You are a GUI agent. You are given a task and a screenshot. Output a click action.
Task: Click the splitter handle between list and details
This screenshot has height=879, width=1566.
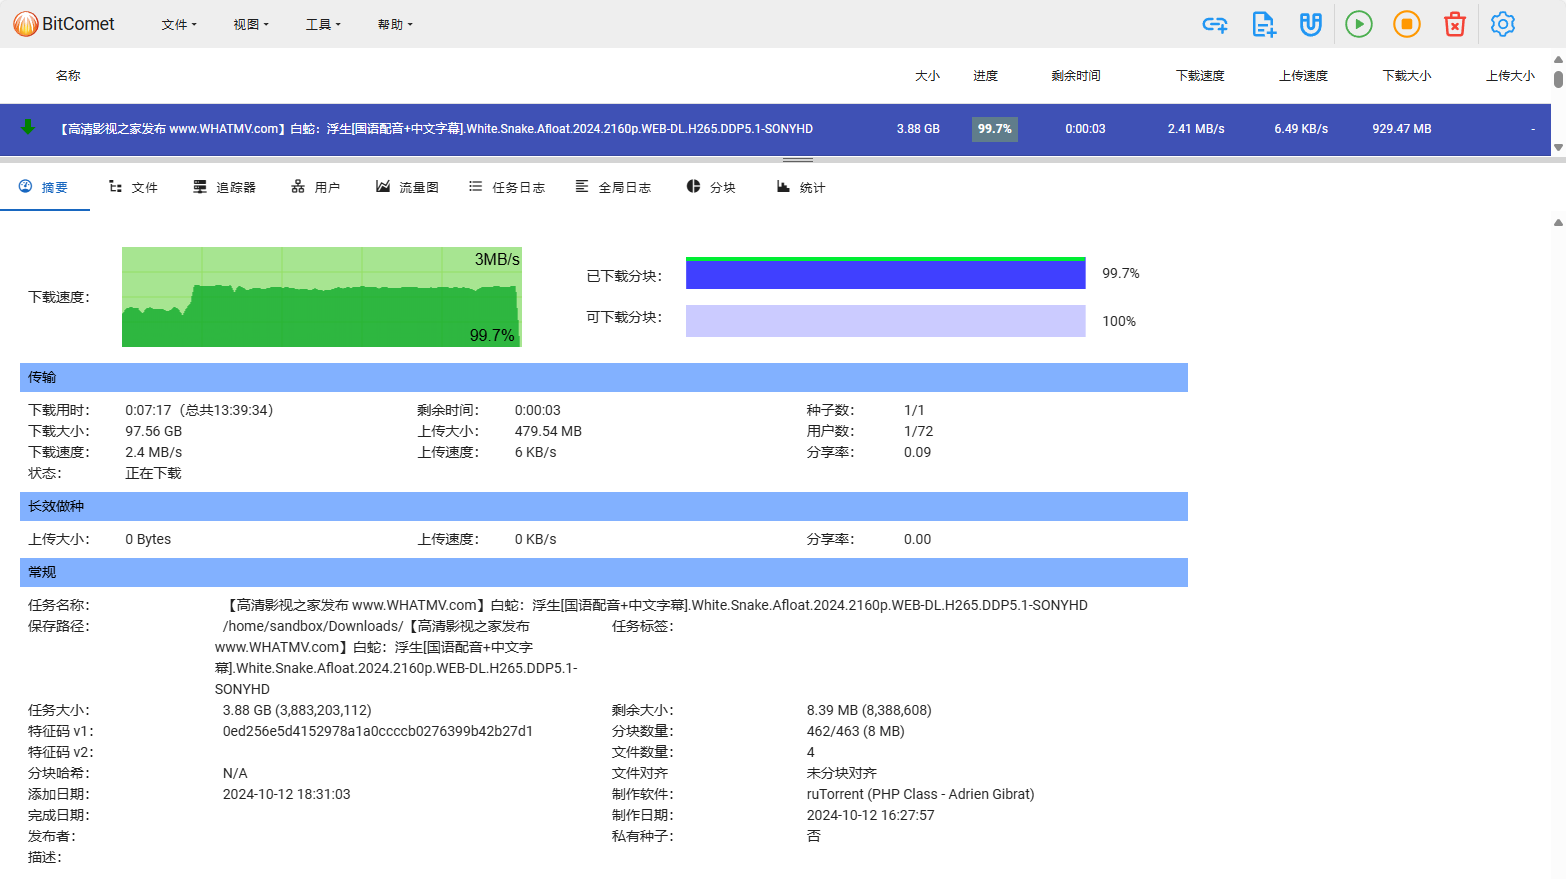click(x=797, y=159)
